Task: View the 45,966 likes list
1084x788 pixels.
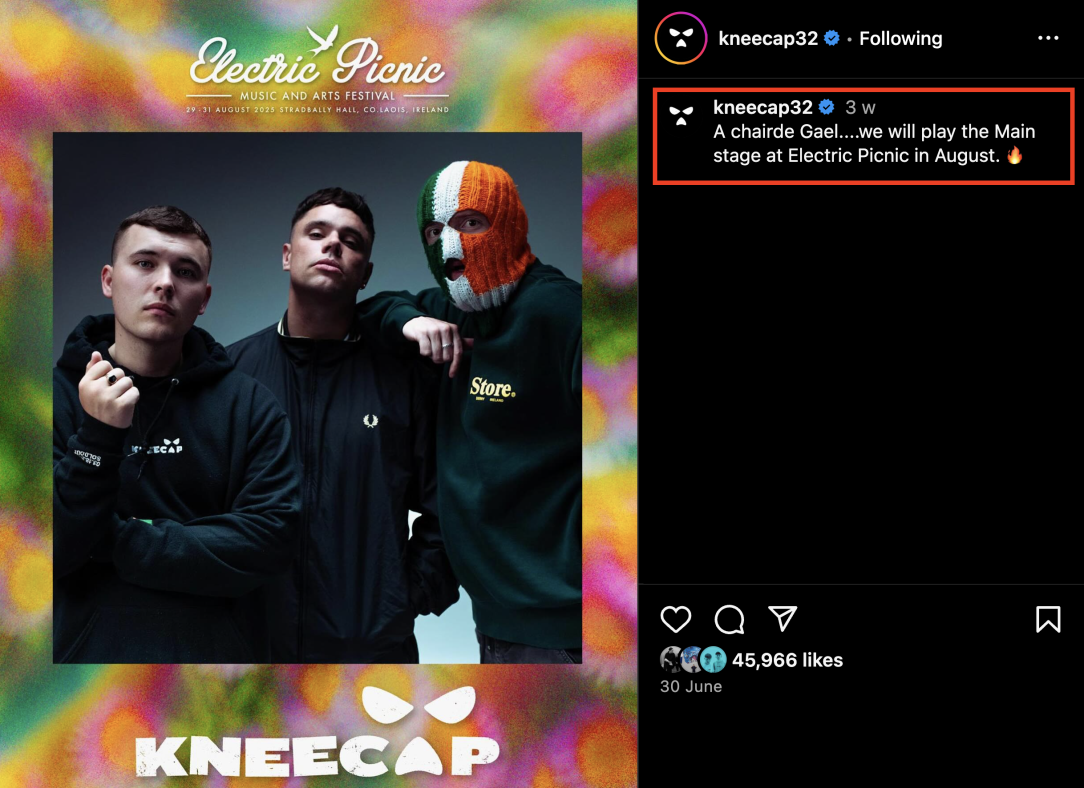Action: tap(787, 660)
